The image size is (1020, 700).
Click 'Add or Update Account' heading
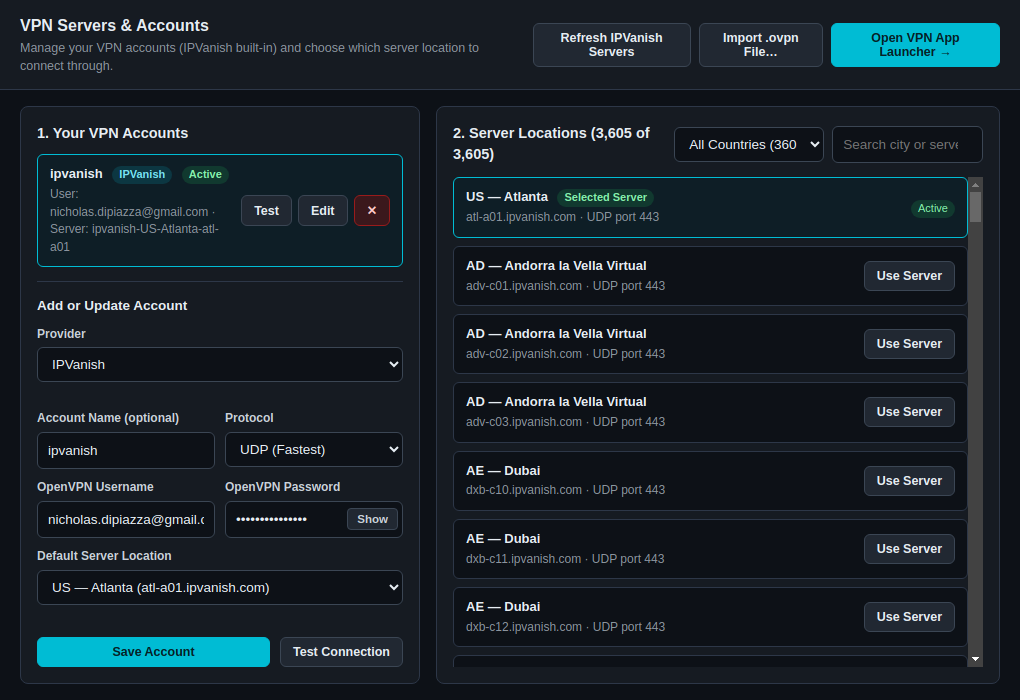pyautogui.click(x=112, y=306)
